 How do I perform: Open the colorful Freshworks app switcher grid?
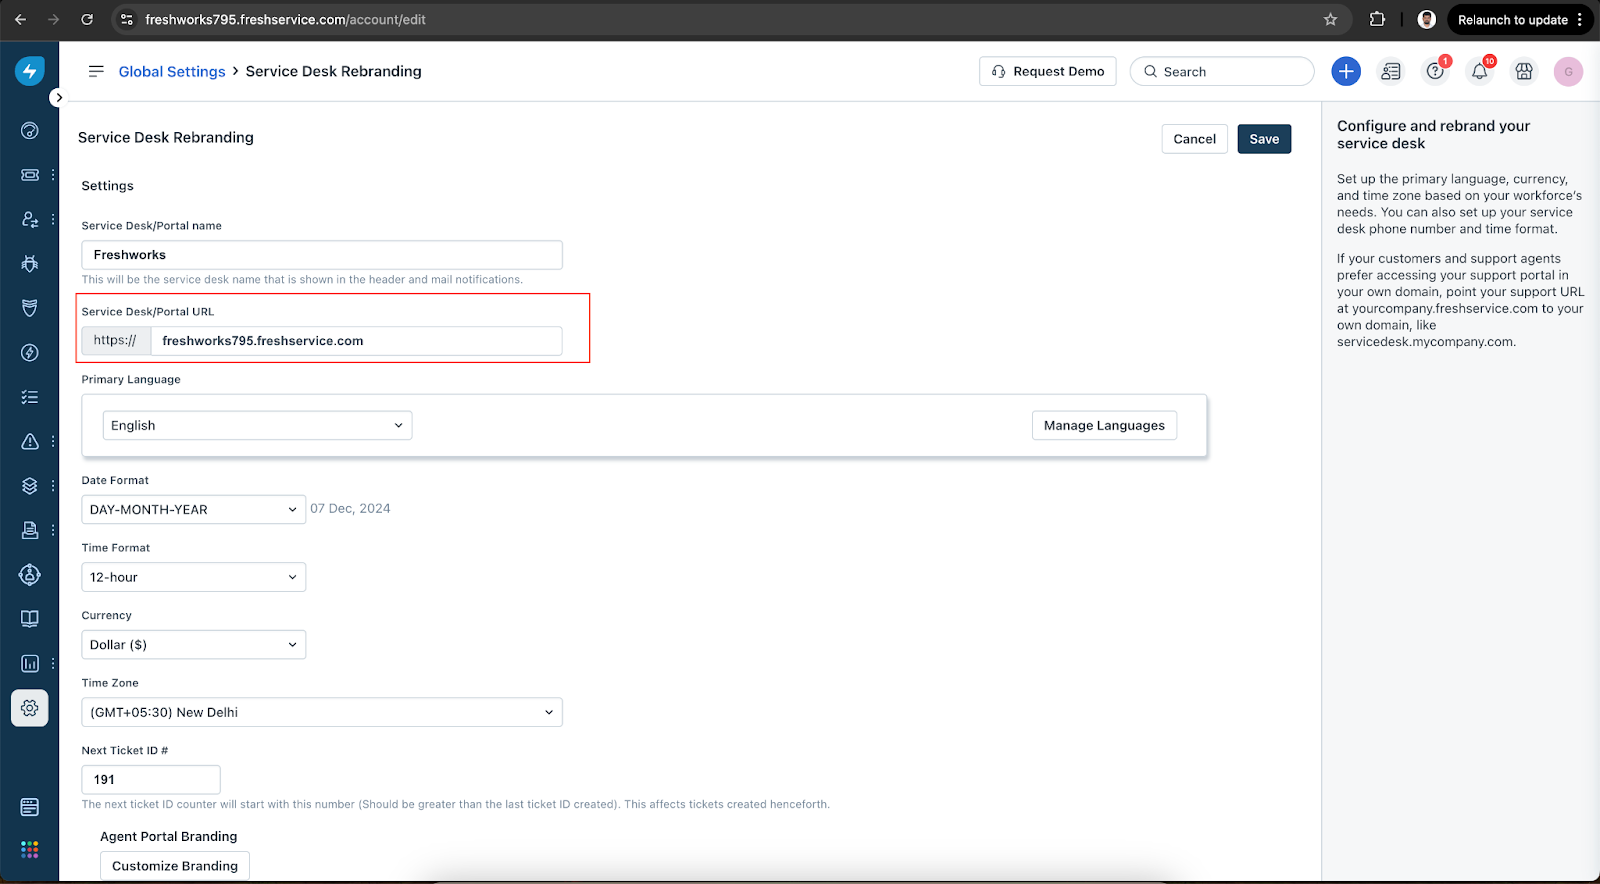tap(30, 849)
